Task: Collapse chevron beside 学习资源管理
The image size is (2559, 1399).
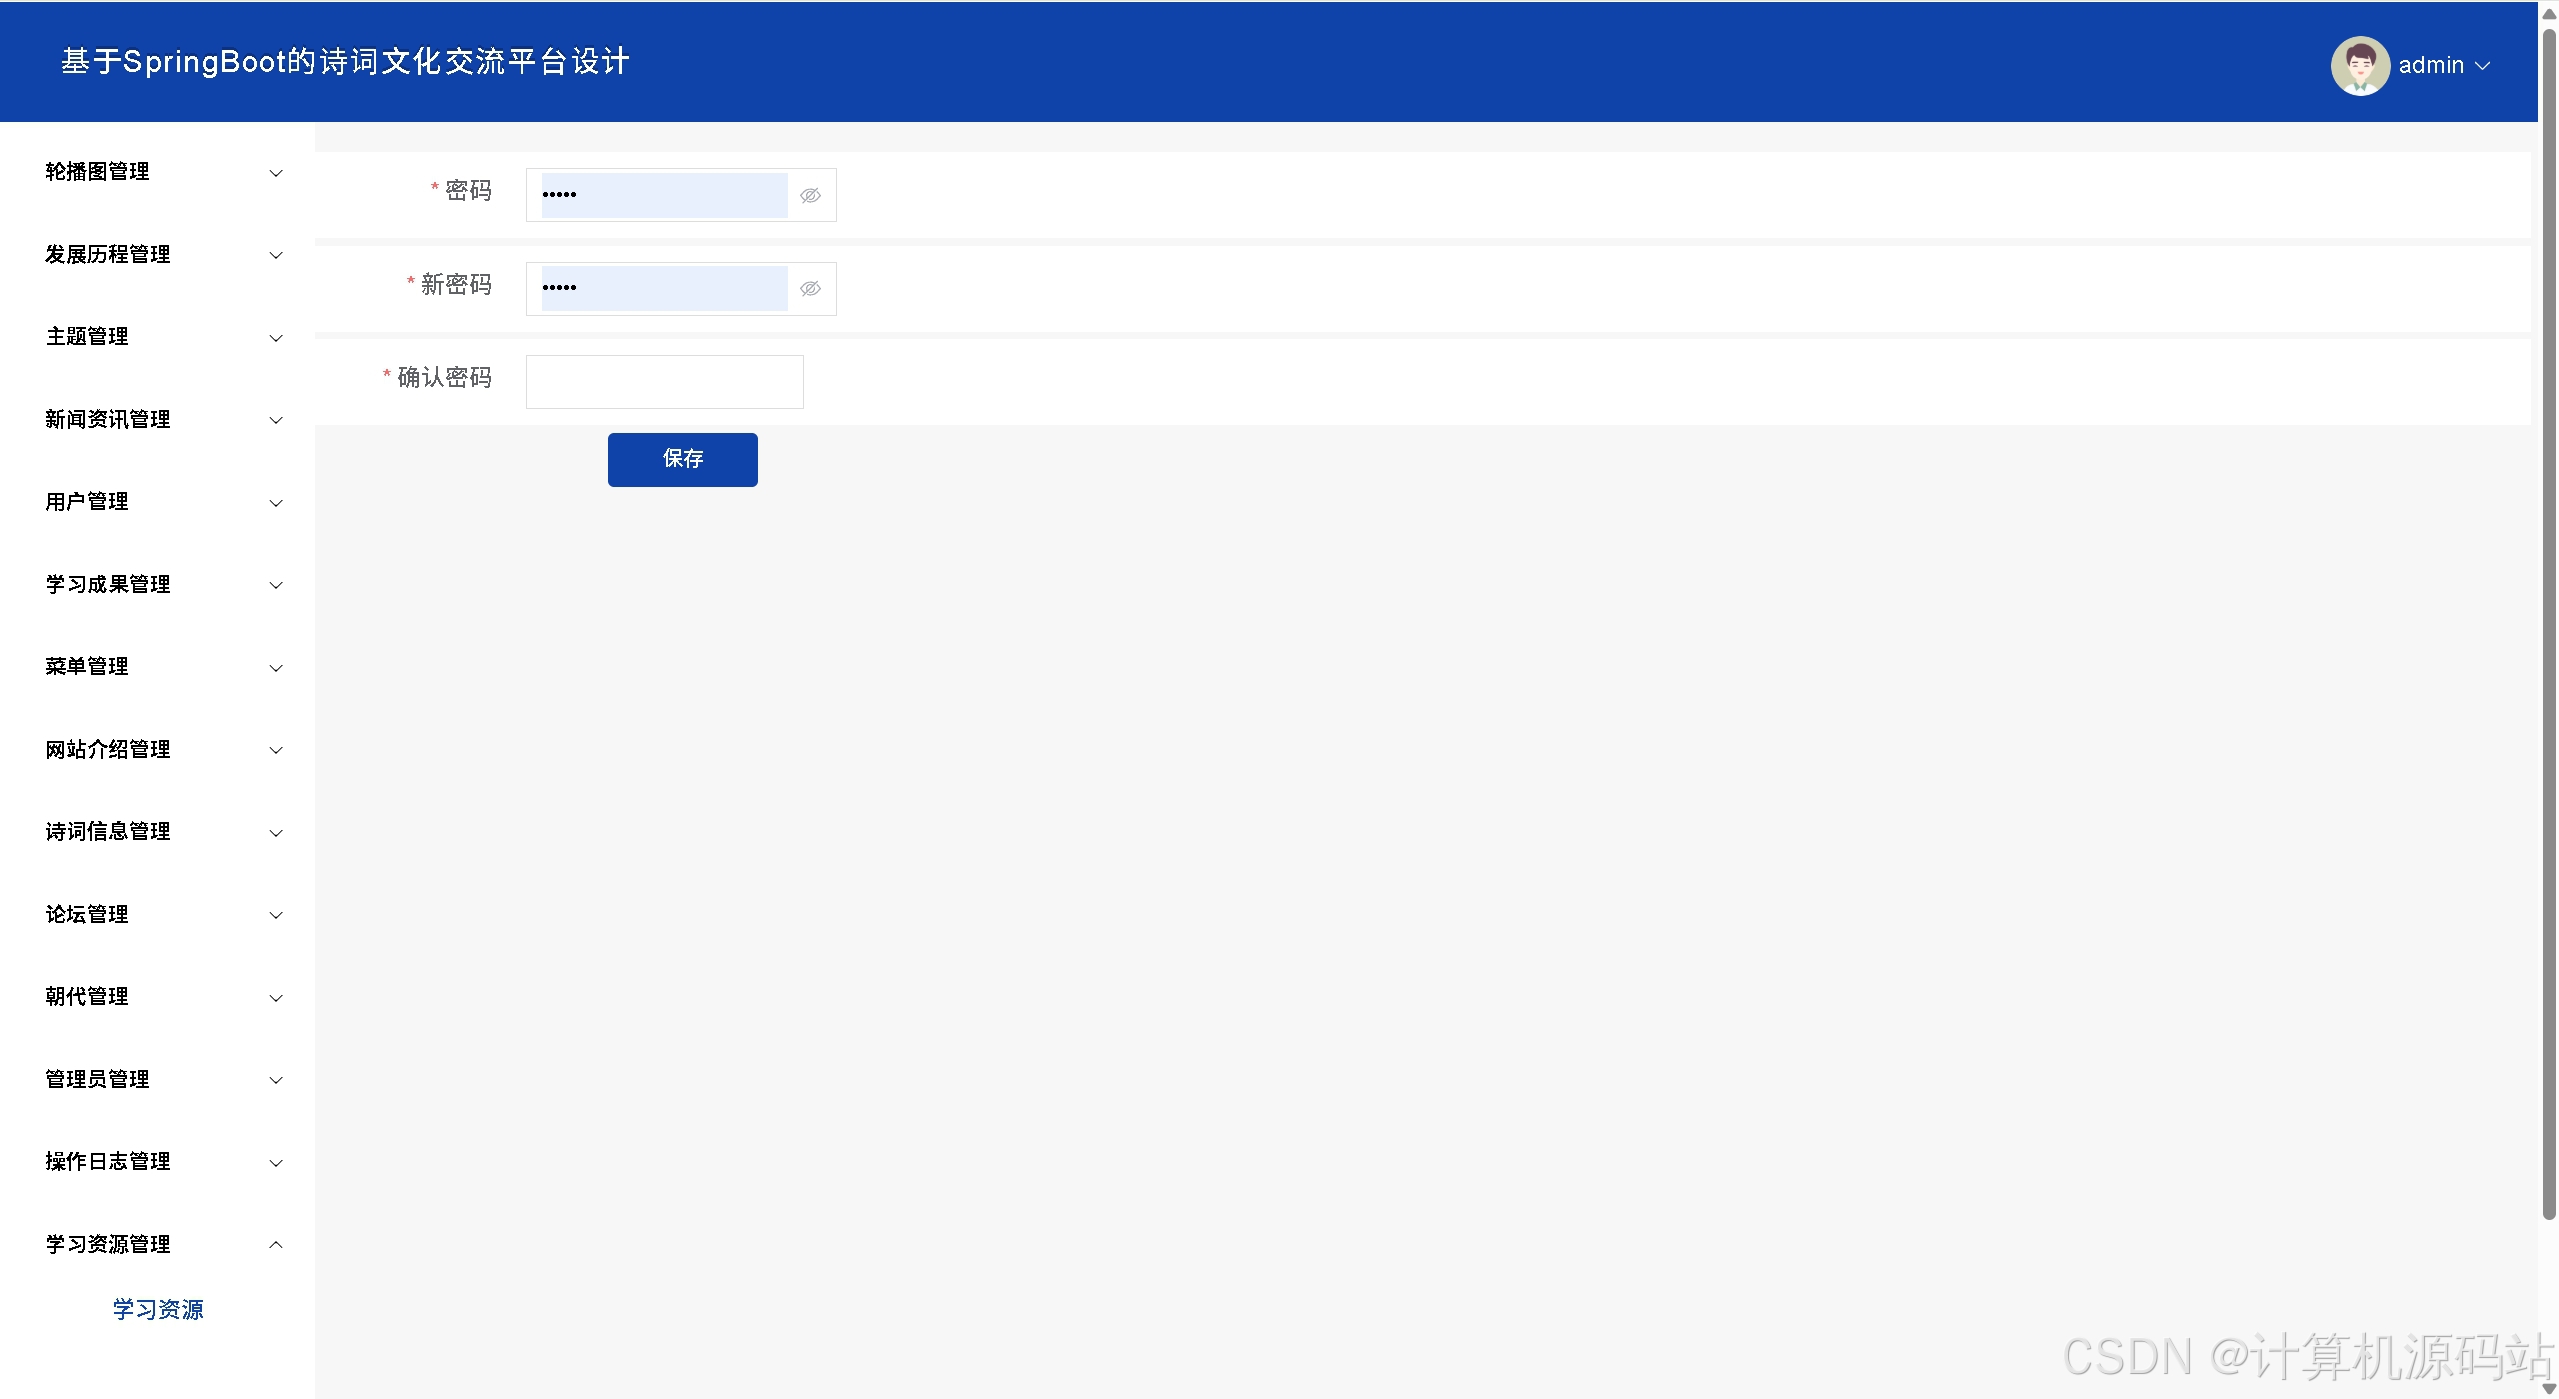Action: [276, 1245]
